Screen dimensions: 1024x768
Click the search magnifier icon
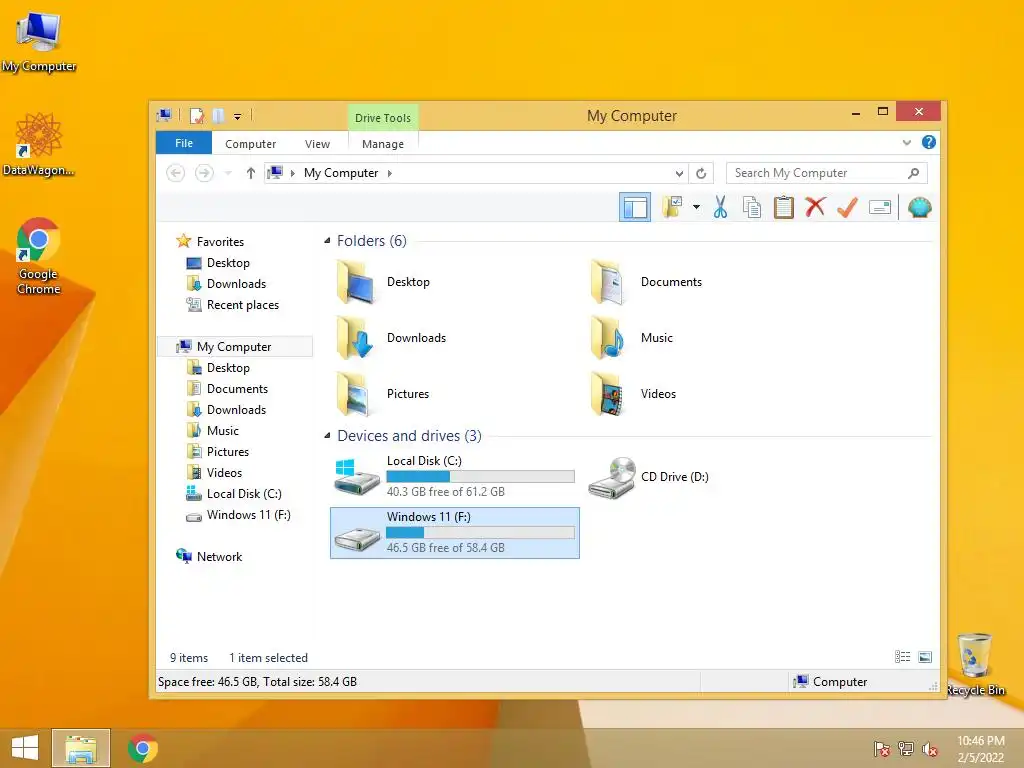[x=914, y=173]
